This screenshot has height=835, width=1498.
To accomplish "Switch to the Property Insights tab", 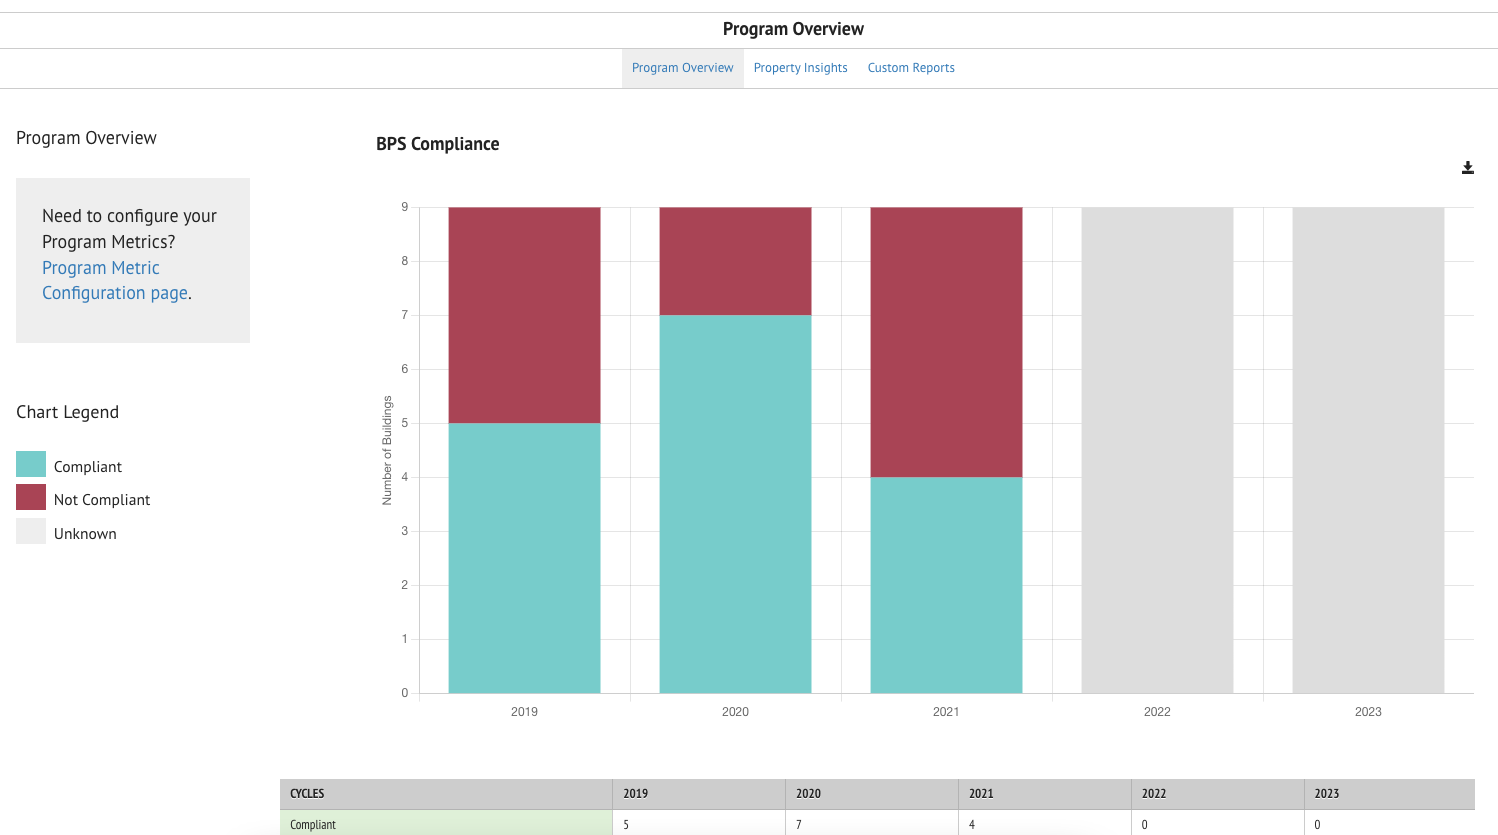I will coord(800,67).
